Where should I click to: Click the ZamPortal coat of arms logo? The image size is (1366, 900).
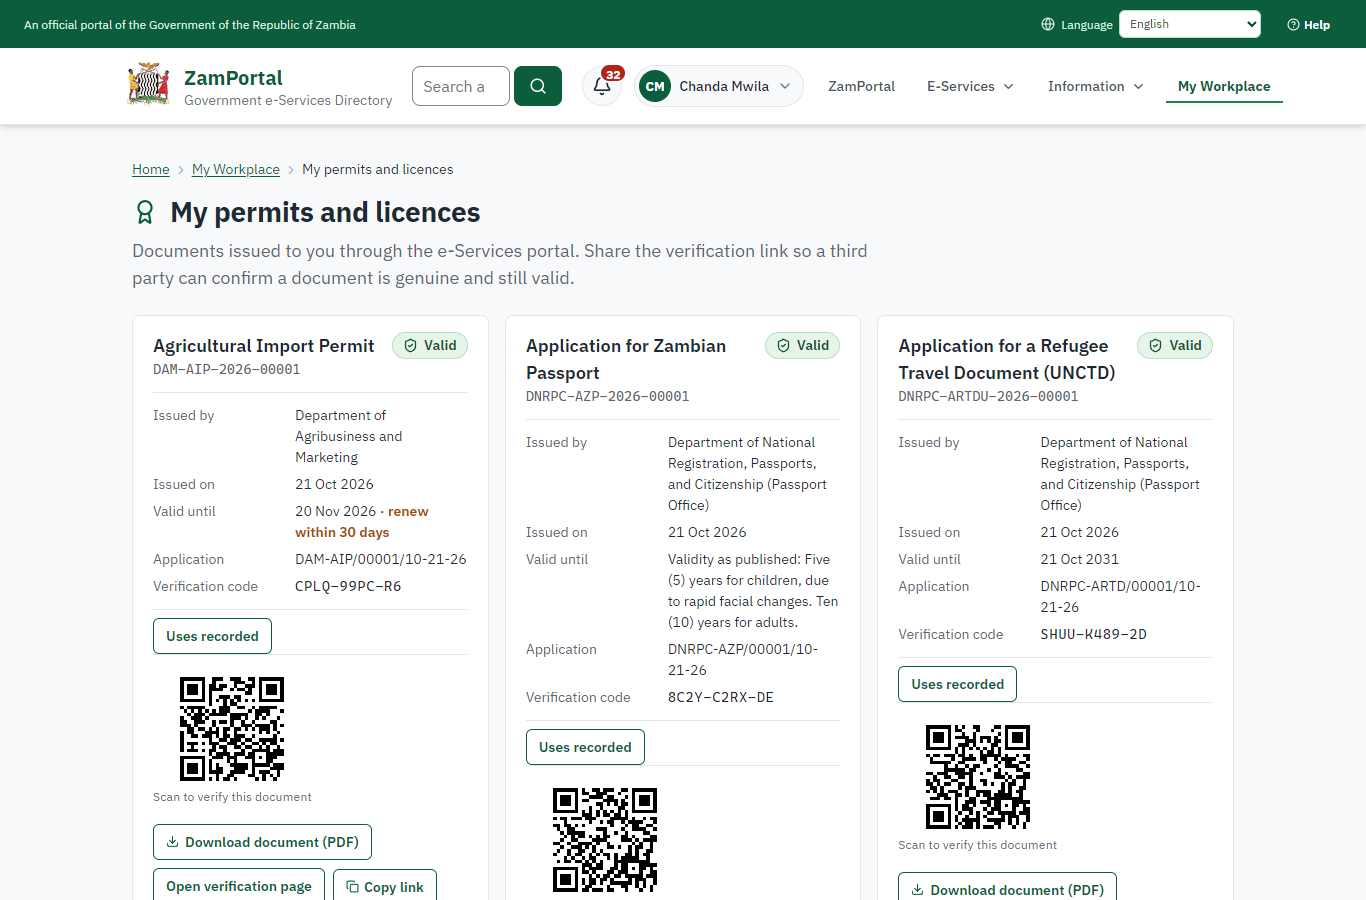(x=149, y=85)
